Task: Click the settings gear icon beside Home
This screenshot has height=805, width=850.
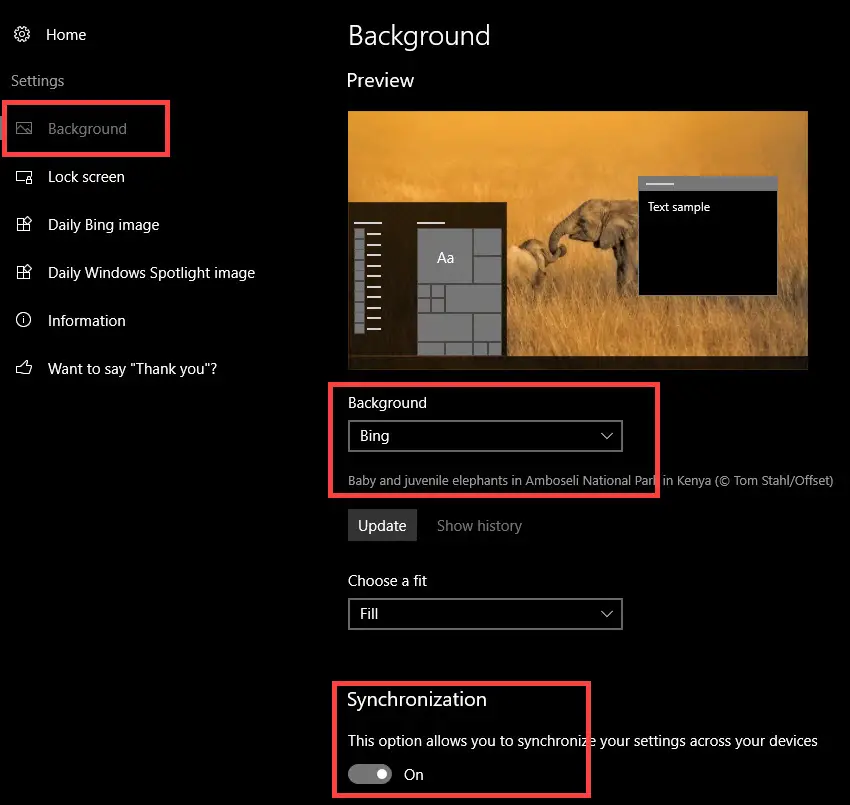Action: click(22, 34)
